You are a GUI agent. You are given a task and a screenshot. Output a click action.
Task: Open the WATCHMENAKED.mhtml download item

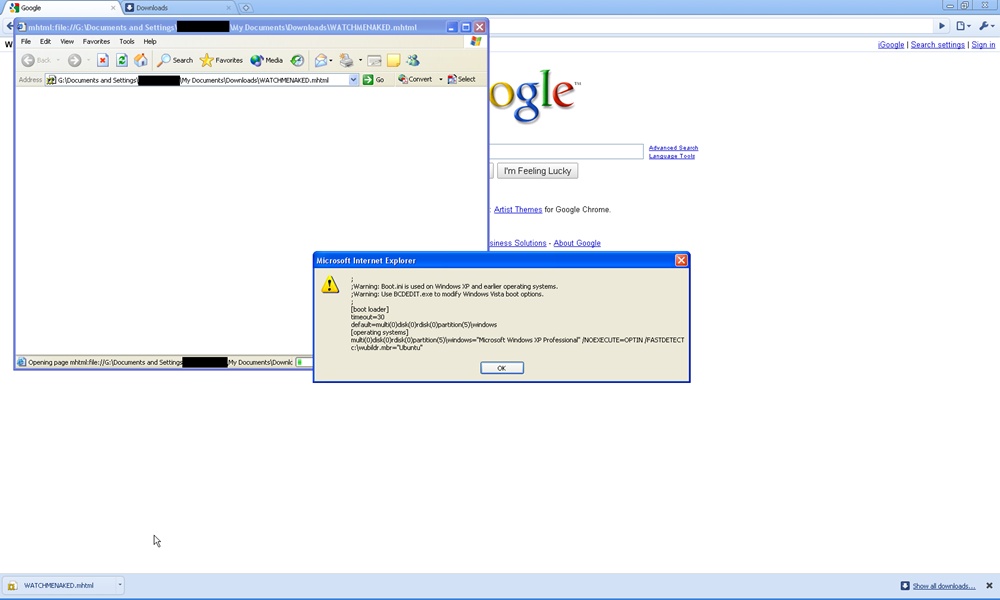click(59, 585)
